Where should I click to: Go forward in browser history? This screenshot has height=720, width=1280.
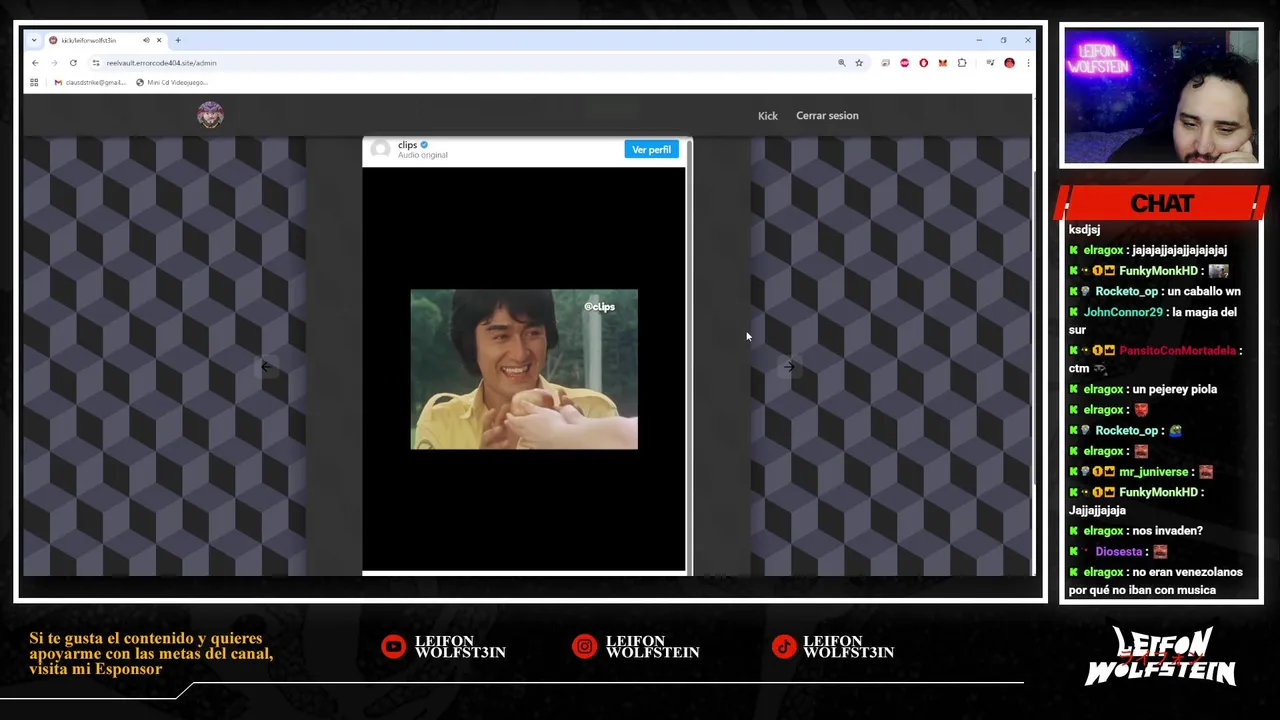point(54,63)
